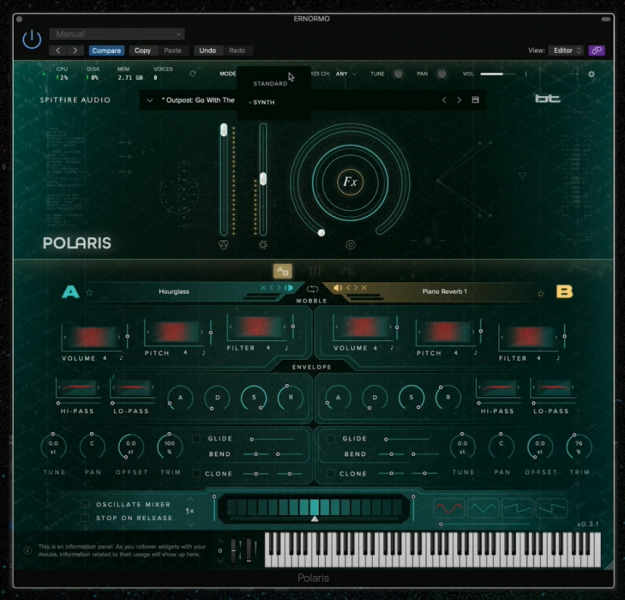Screen dimensions: 625x600
Task: Favorite the Piano Reverb 1 sound in layer B
Action: 540,294
